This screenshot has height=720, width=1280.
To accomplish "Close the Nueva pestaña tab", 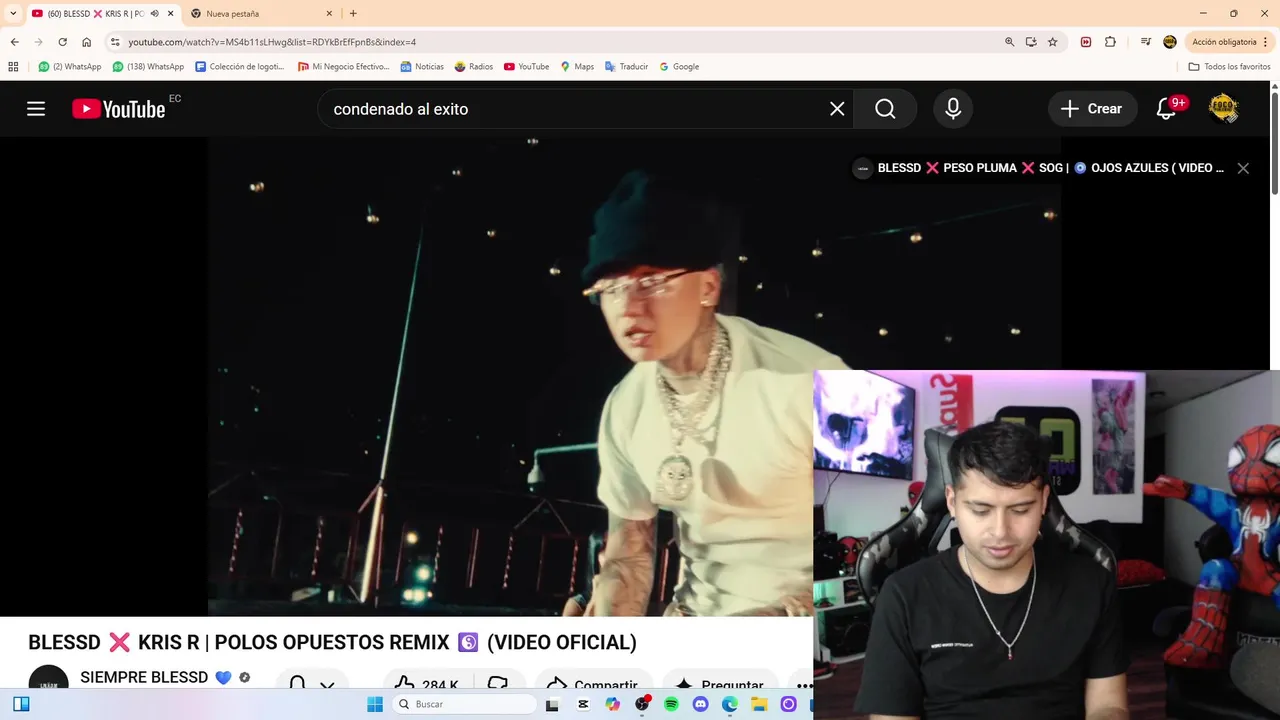I will (329, 14).
